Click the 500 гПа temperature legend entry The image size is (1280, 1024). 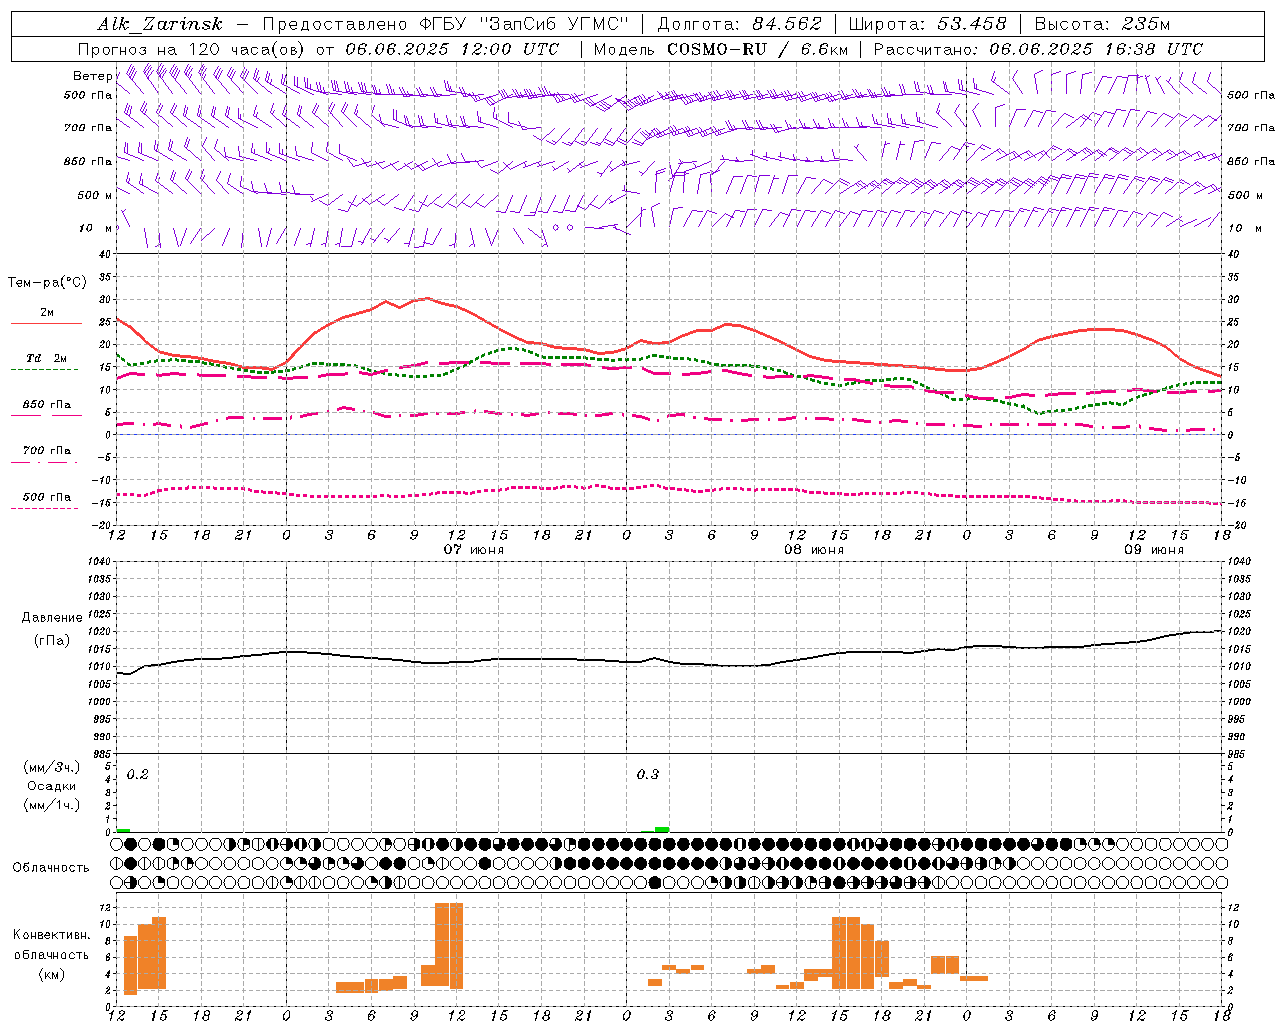pos(47,497)
